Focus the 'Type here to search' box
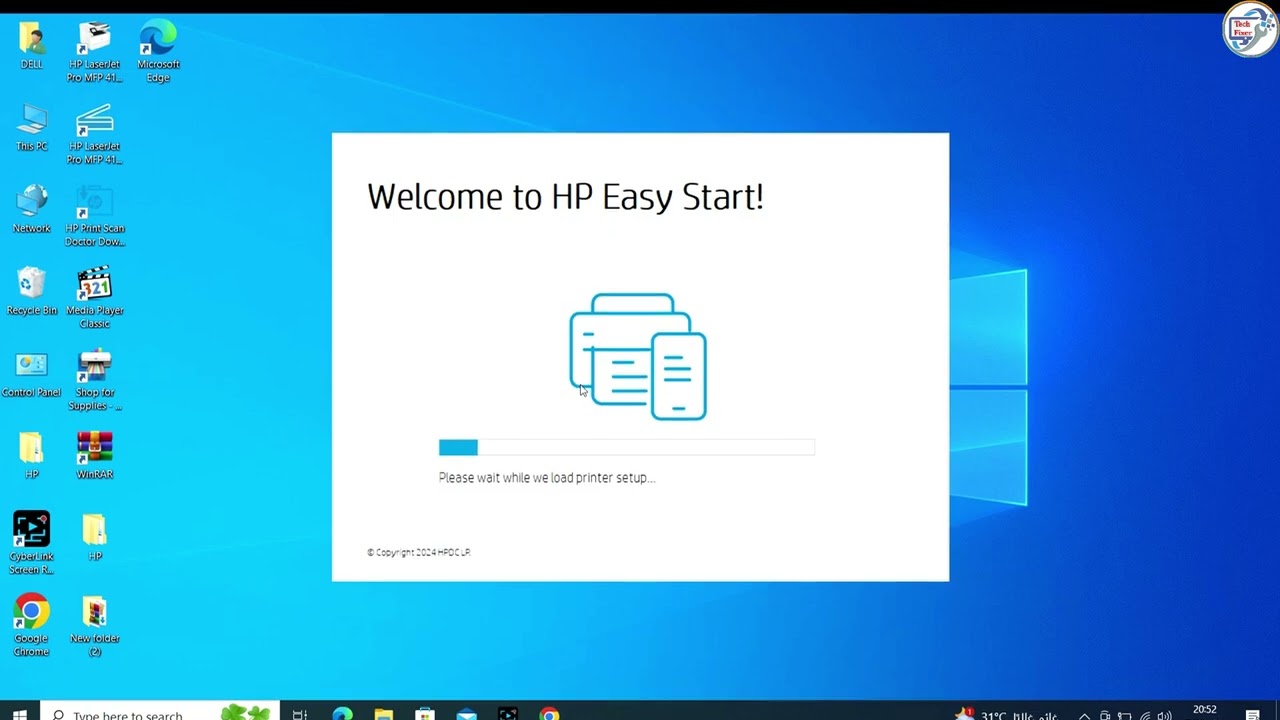The height and width of the screenshot is (720, 1280). (160, 712)
